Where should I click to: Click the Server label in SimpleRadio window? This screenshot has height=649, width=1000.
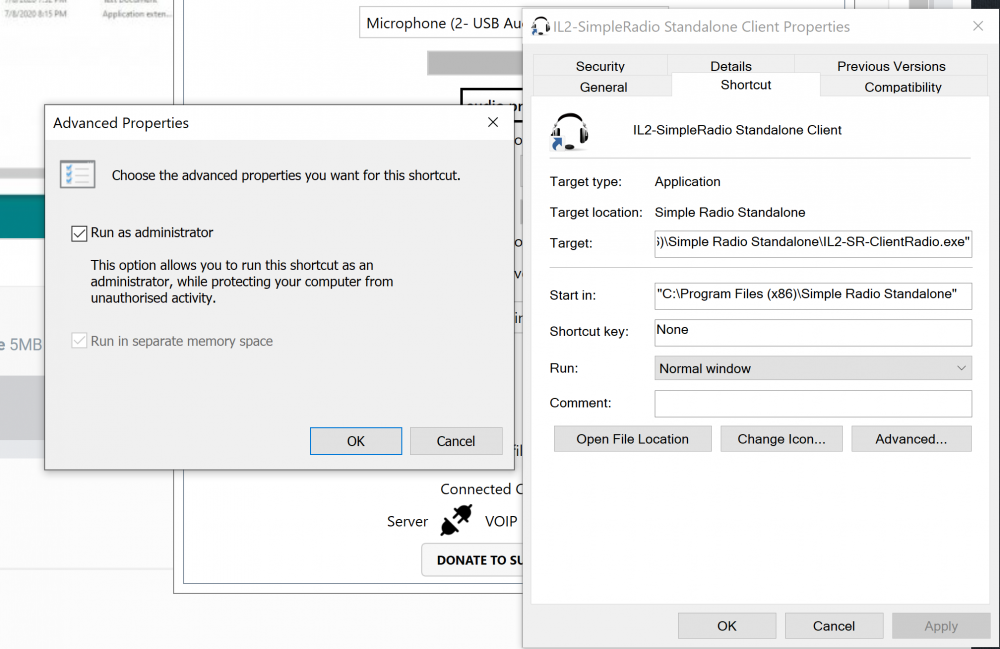(408, 521)
